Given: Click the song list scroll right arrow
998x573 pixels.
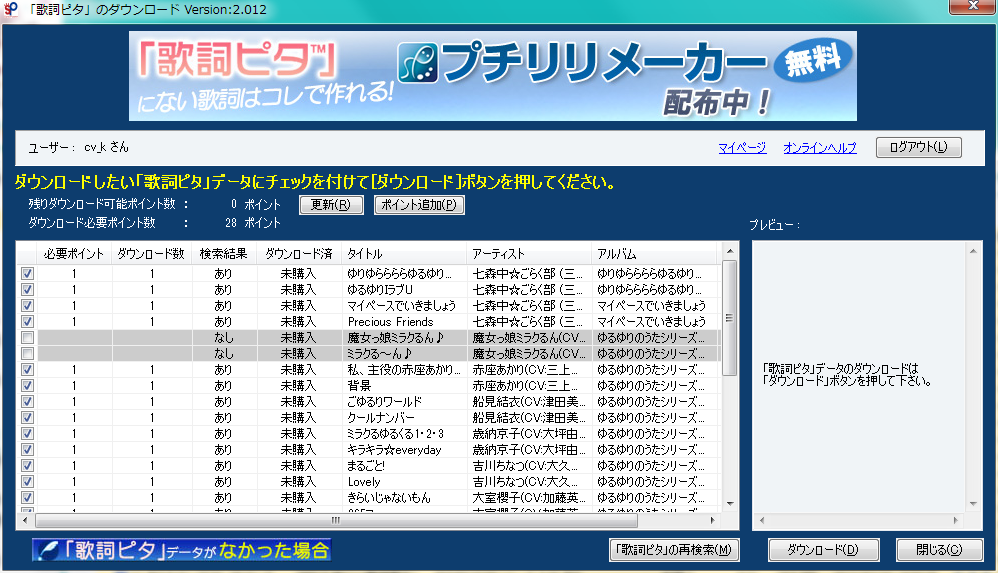Looking at the screenshot, I should click(x=712, y=521).
